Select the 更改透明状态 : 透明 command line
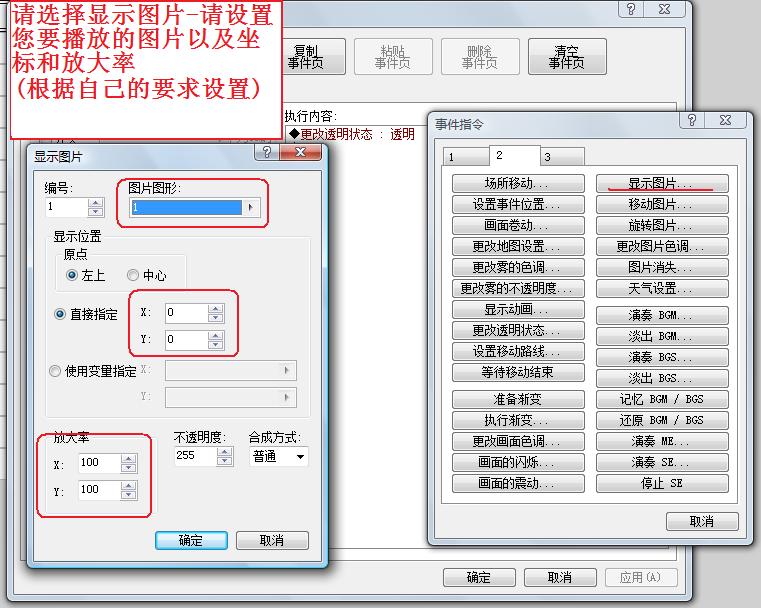The width and height of the screenshot is (761, 608). click(352, 134)
